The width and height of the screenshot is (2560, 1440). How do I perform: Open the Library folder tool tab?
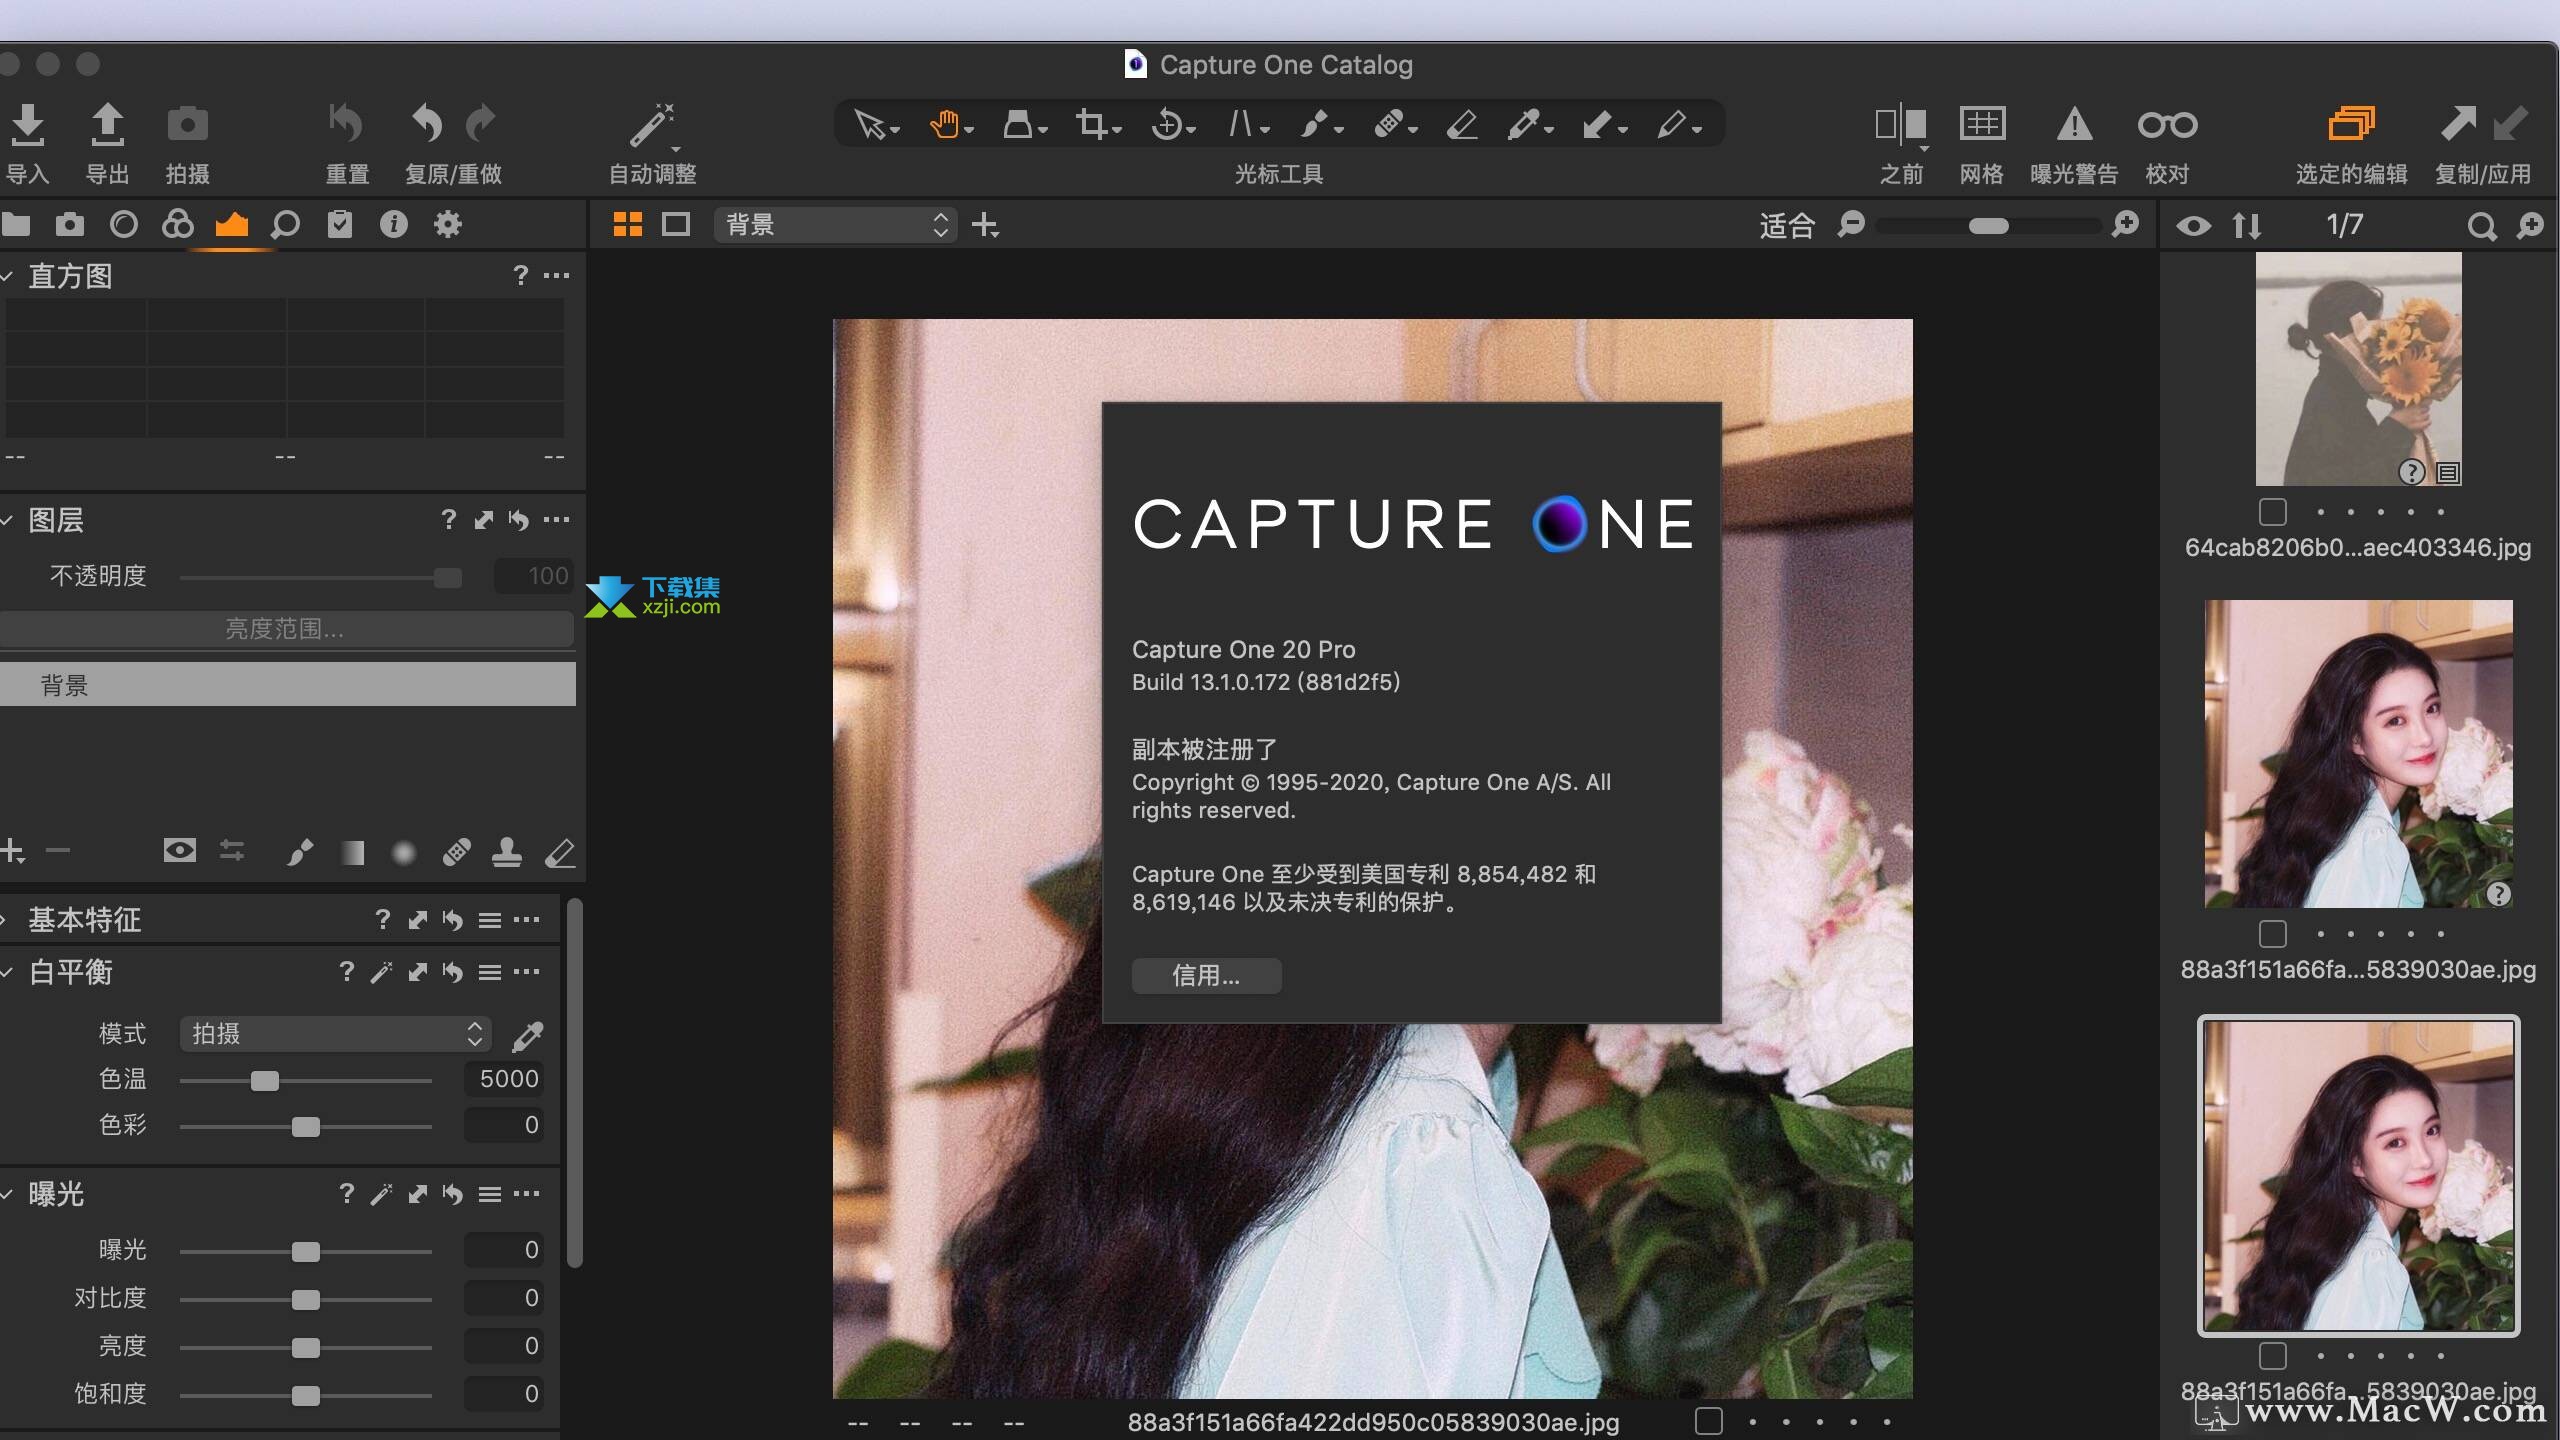[x=16, y=225]
